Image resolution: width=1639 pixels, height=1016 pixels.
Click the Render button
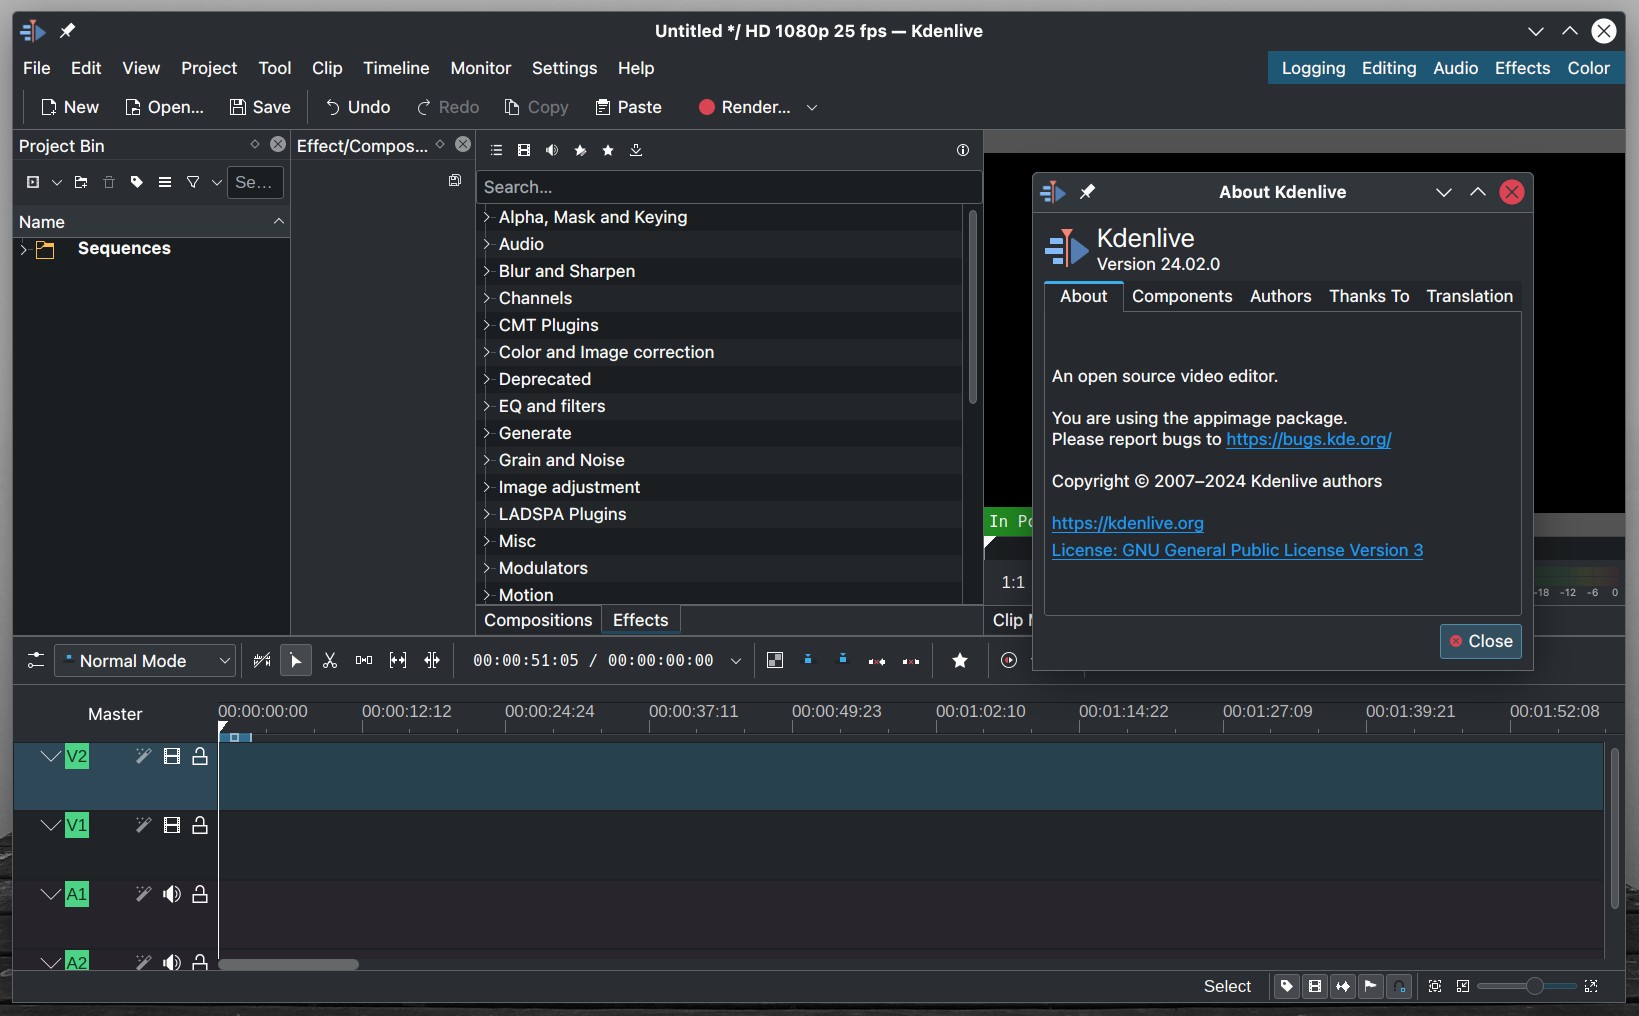(x=745, y=107)
